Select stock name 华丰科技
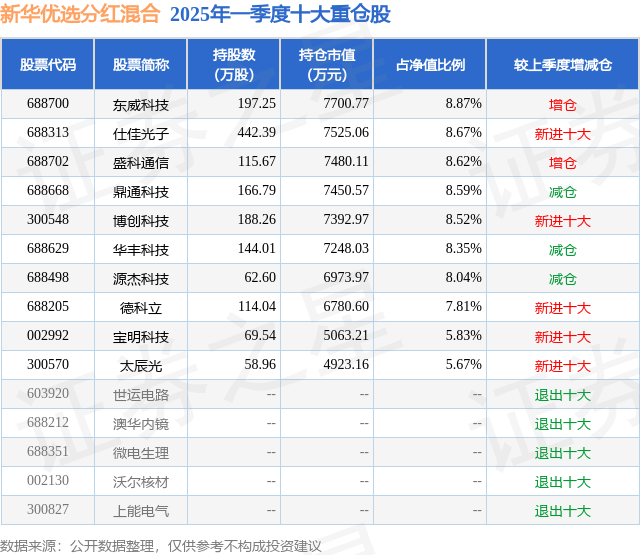The height and width of the screenshot is (555, 640). tap(141, 250)
